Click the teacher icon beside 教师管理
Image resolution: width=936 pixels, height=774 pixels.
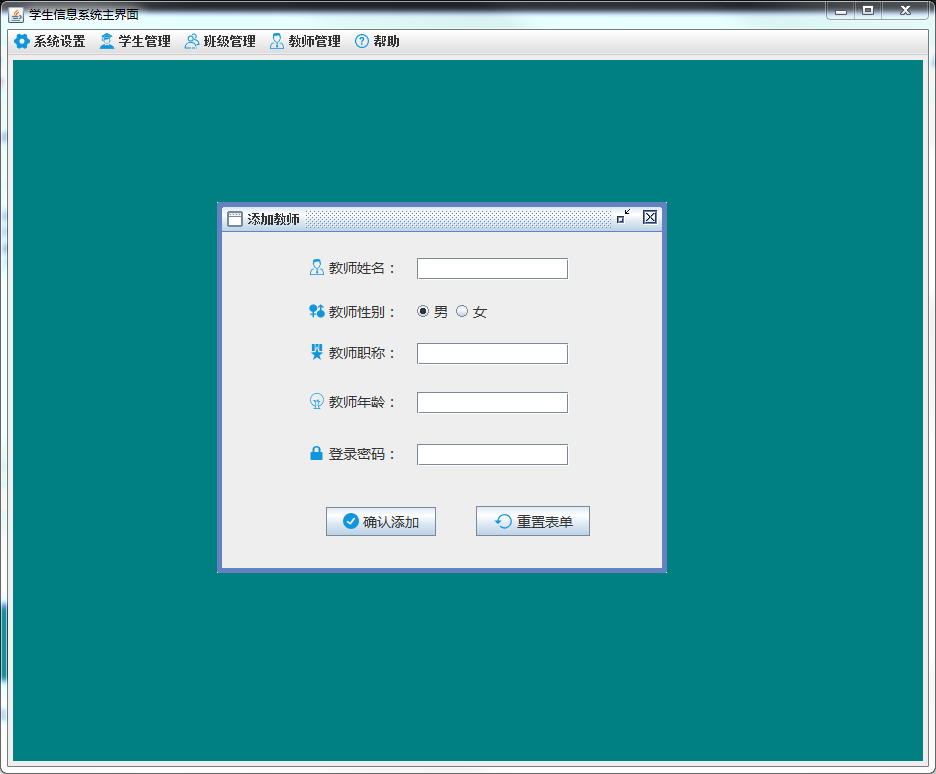[276, 42]
